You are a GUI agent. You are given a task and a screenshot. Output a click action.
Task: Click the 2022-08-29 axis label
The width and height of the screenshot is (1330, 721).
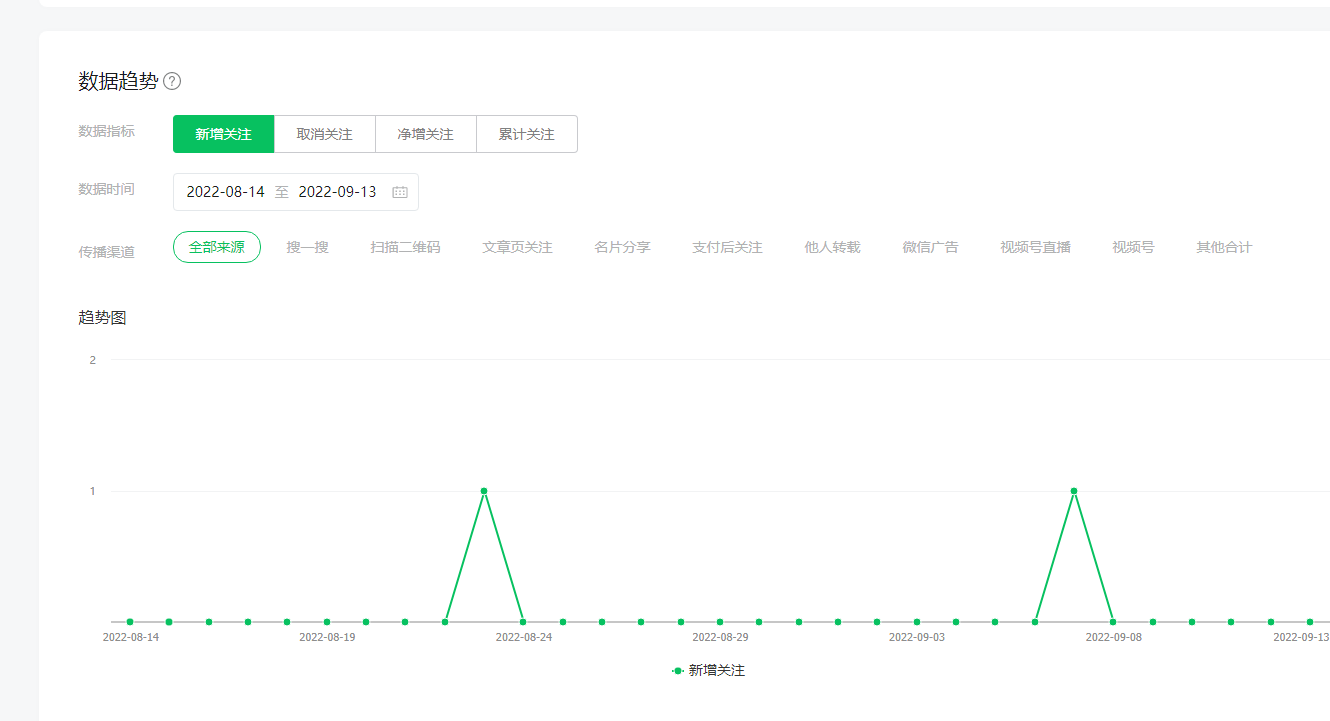coord(720,637)
